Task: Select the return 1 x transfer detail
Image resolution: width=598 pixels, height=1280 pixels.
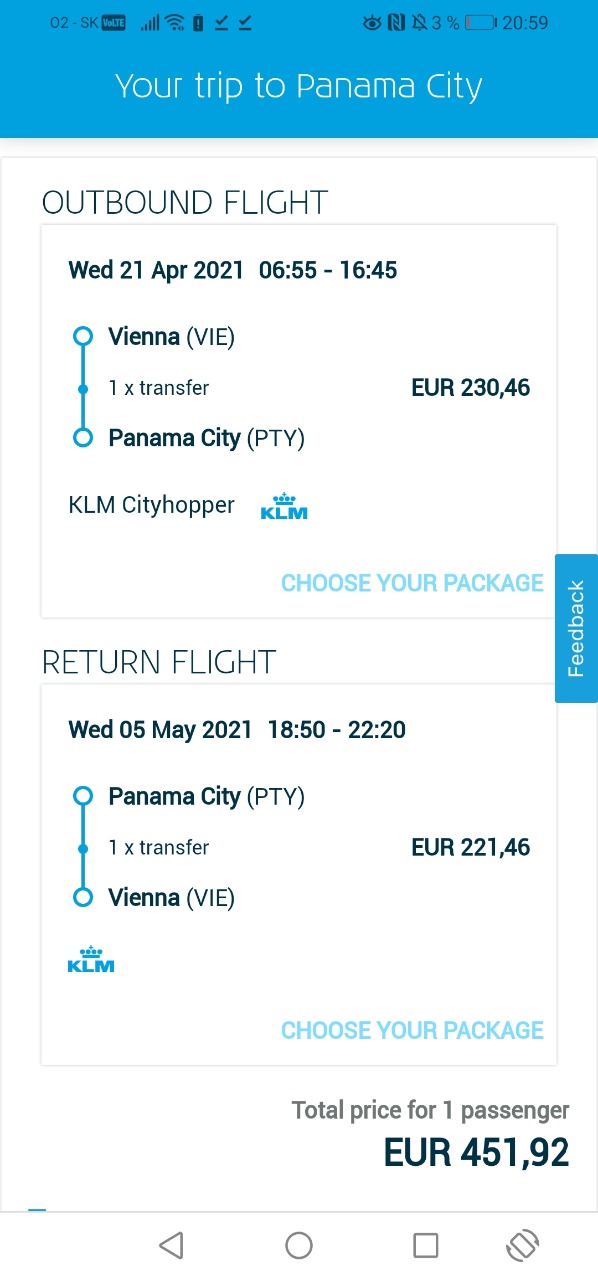Action: 159,847
